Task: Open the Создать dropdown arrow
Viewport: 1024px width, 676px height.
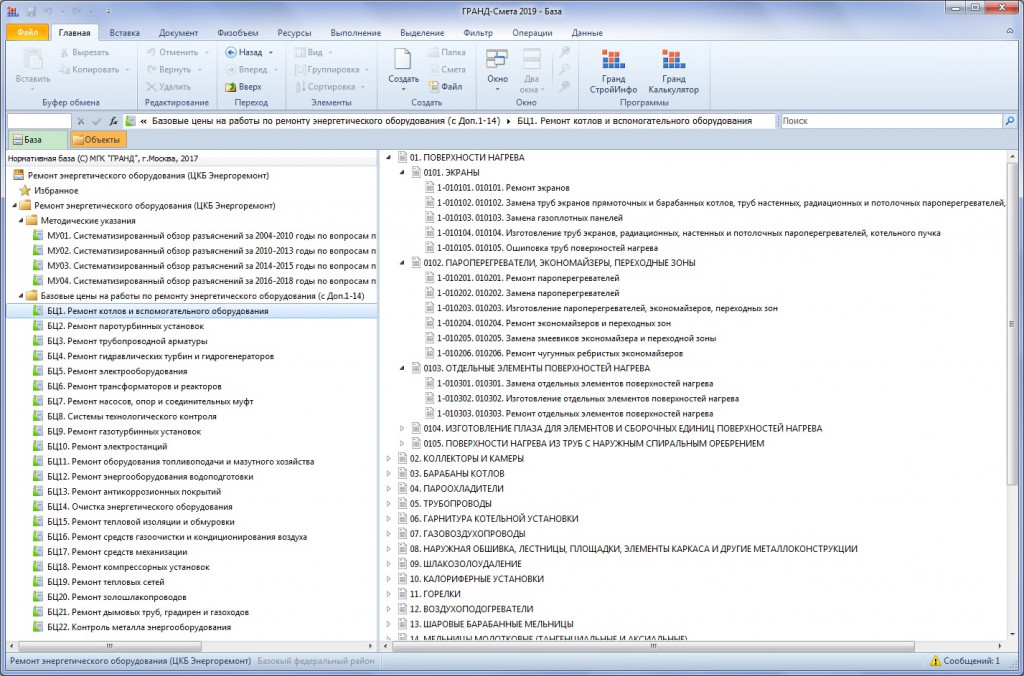Action: (403, 89)
